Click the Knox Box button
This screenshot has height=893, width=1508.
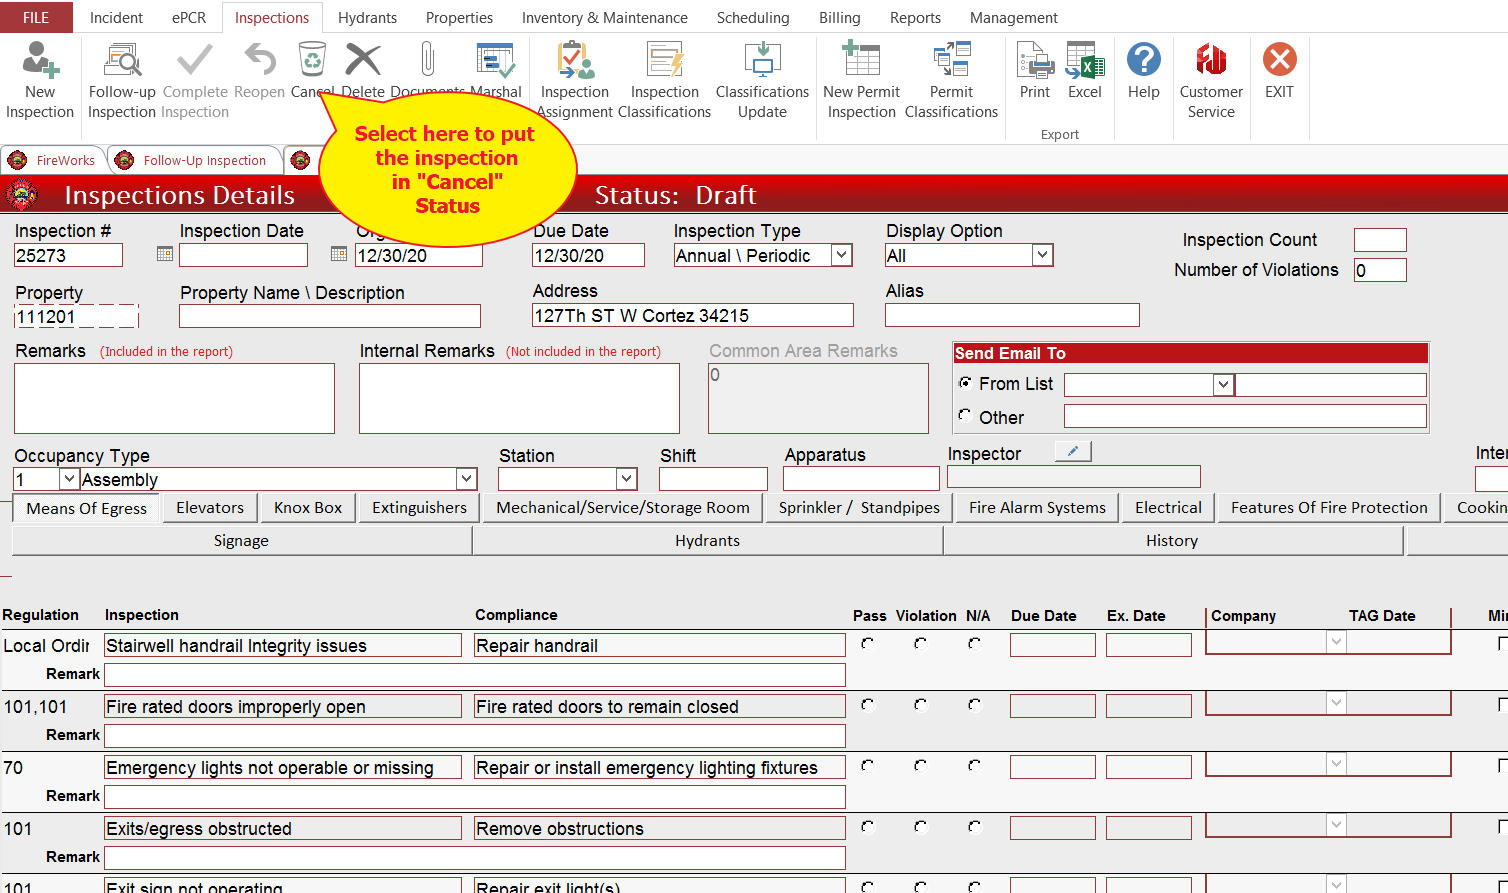308,508
